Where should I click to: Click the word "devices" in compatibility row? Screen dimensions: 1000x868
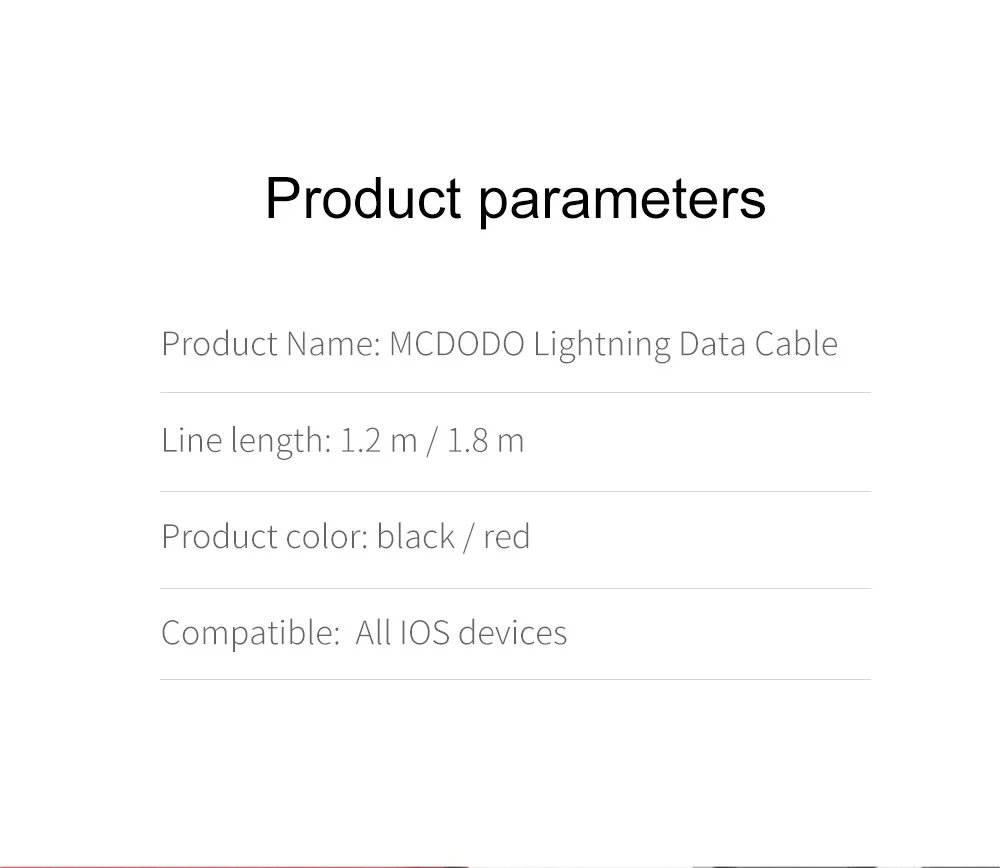click(512, 633)
